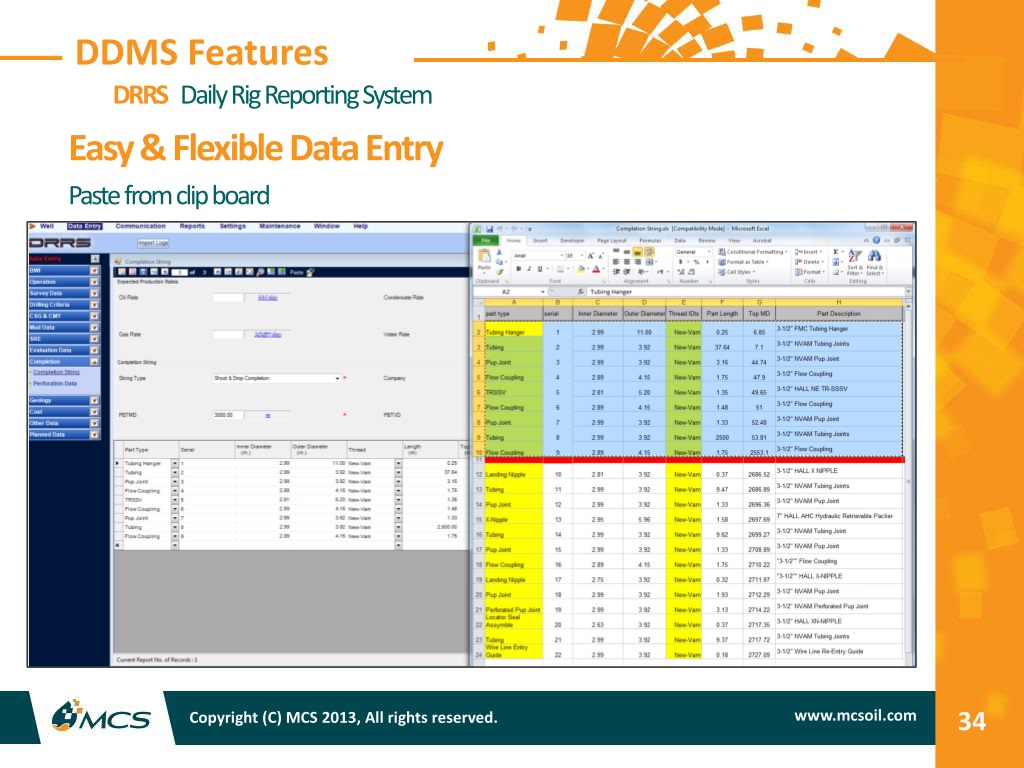
Task: Expand the Geology section arrow
Action: [94, 400]
